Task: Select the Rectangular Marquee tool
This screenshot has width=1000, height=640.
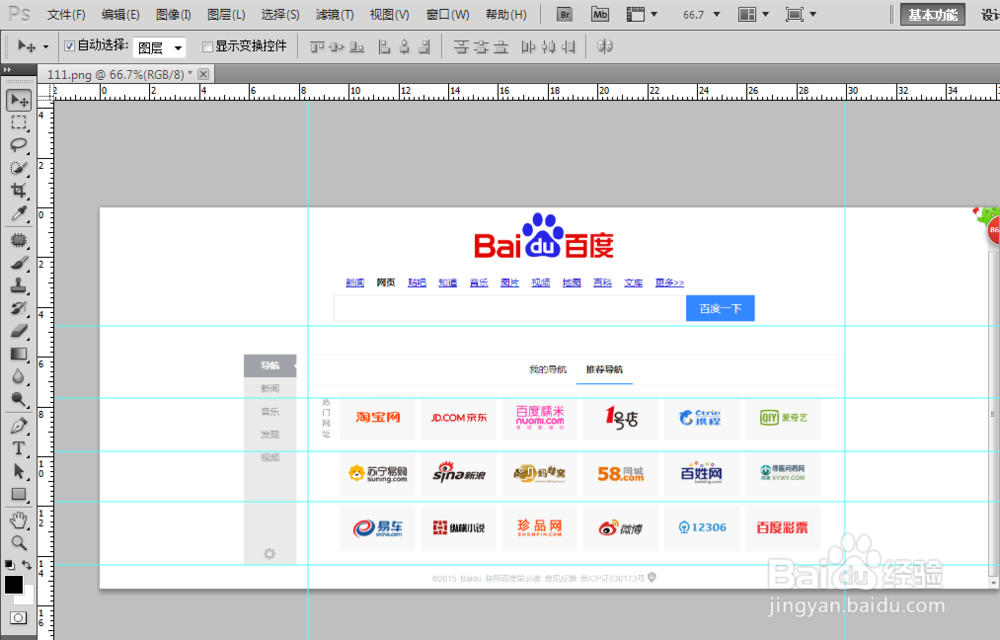Action: (19, 122)
